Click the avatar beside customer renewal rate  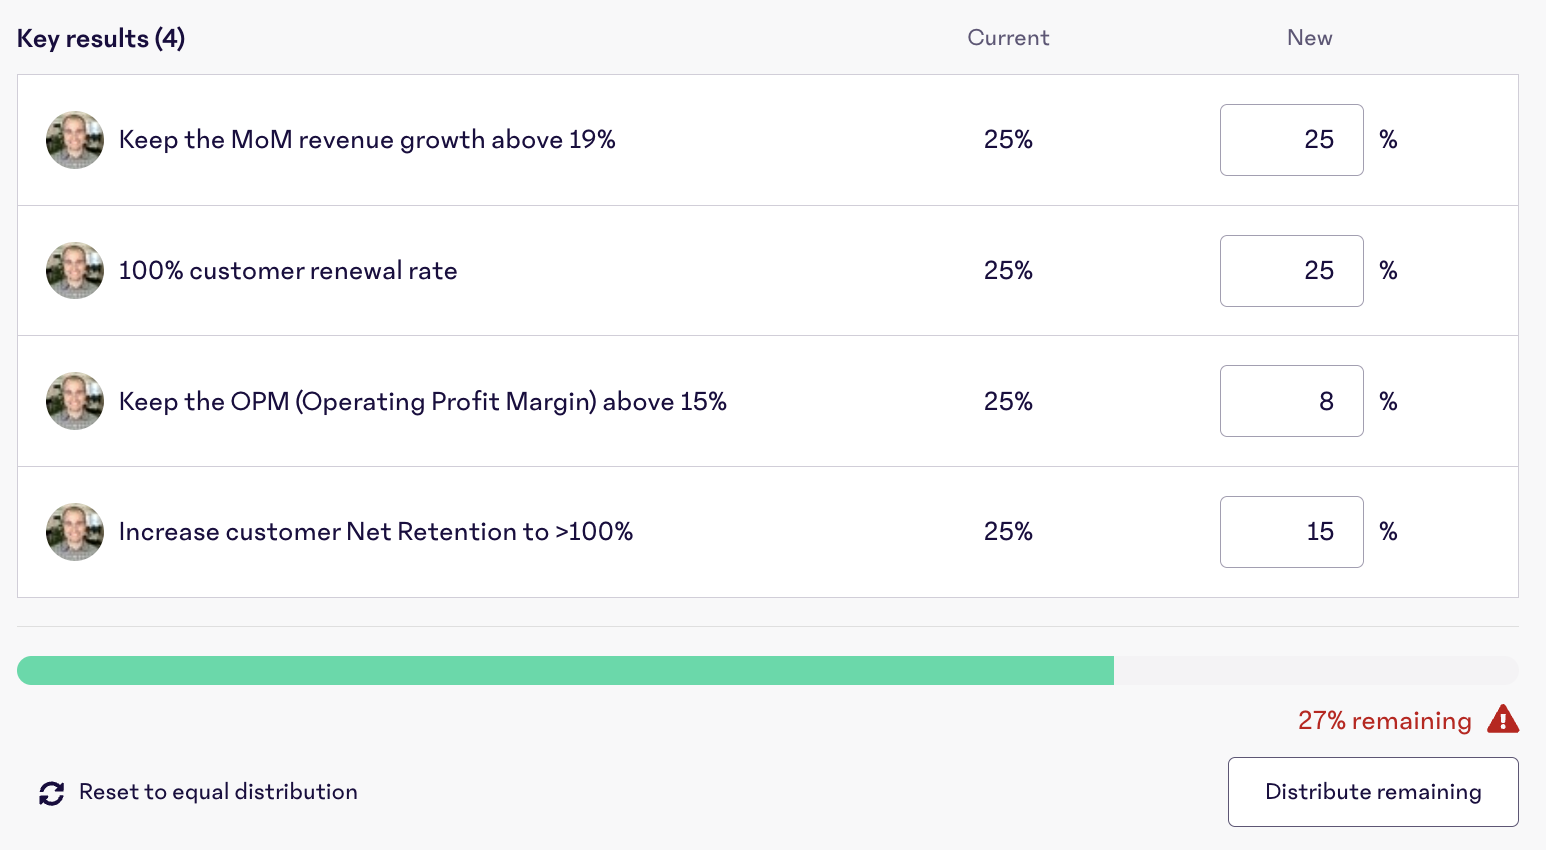(x=75, y=271)
